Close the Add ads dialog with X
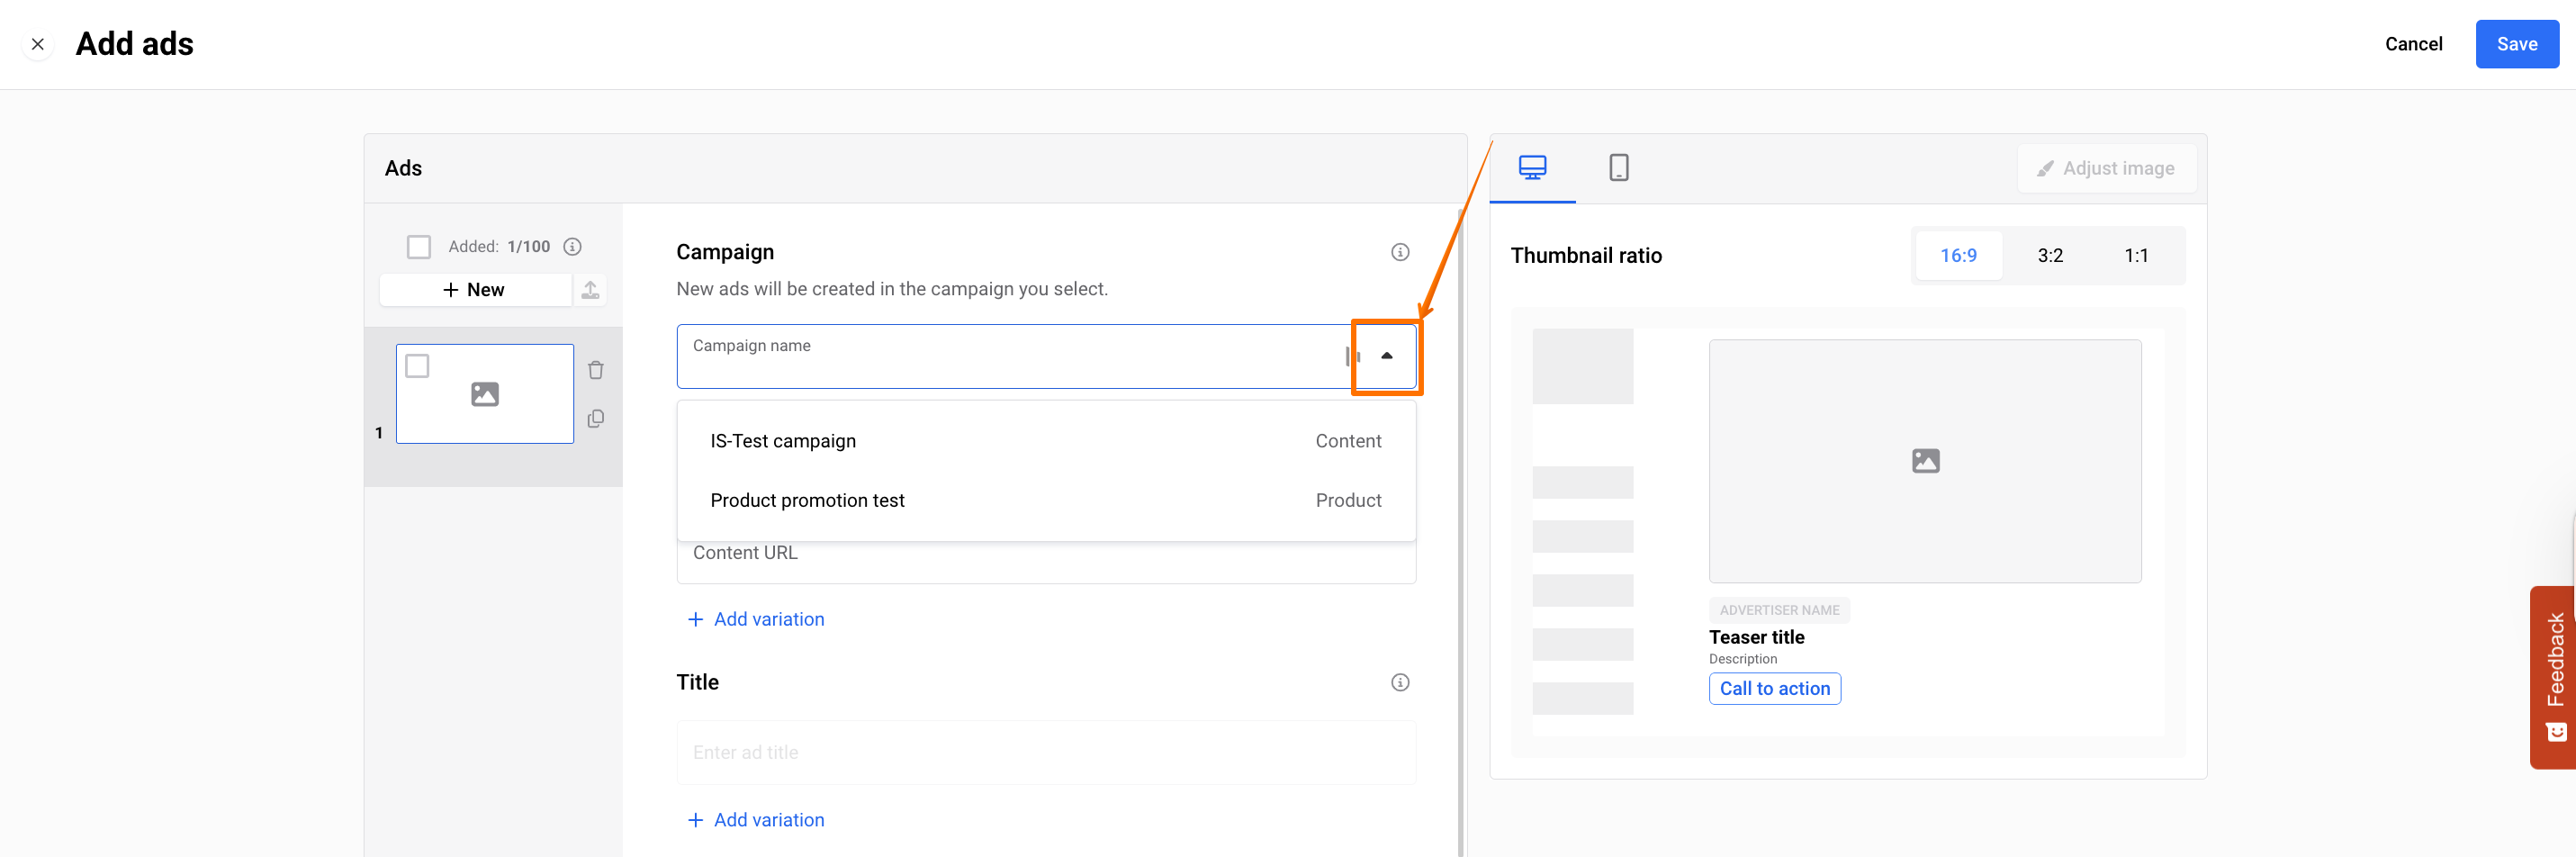The width and height of the screenshot is (2576, 857). pos(38,44)
